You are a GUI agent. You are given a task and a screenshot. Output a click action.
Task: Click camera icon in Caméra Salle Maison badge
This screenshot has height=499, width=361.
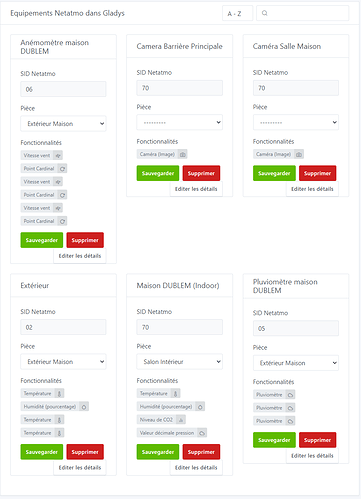299,154
